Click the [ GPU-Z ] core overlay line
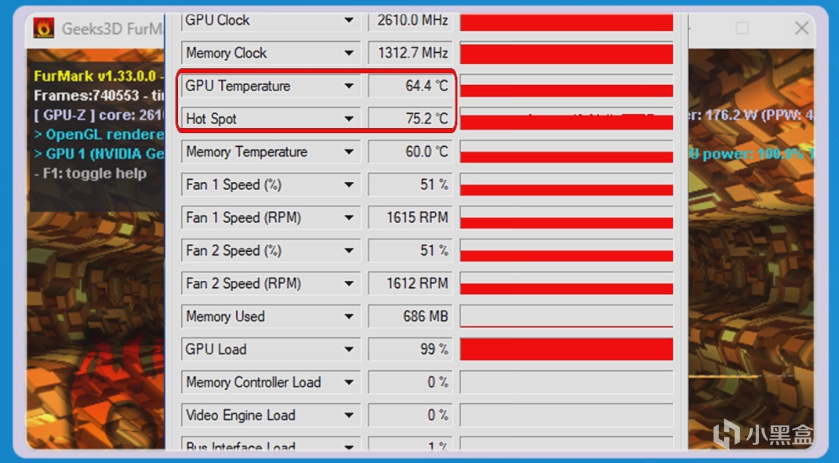The width and height of the screenshot is (839, 463). pyautogui.click(x=98, y=115)
